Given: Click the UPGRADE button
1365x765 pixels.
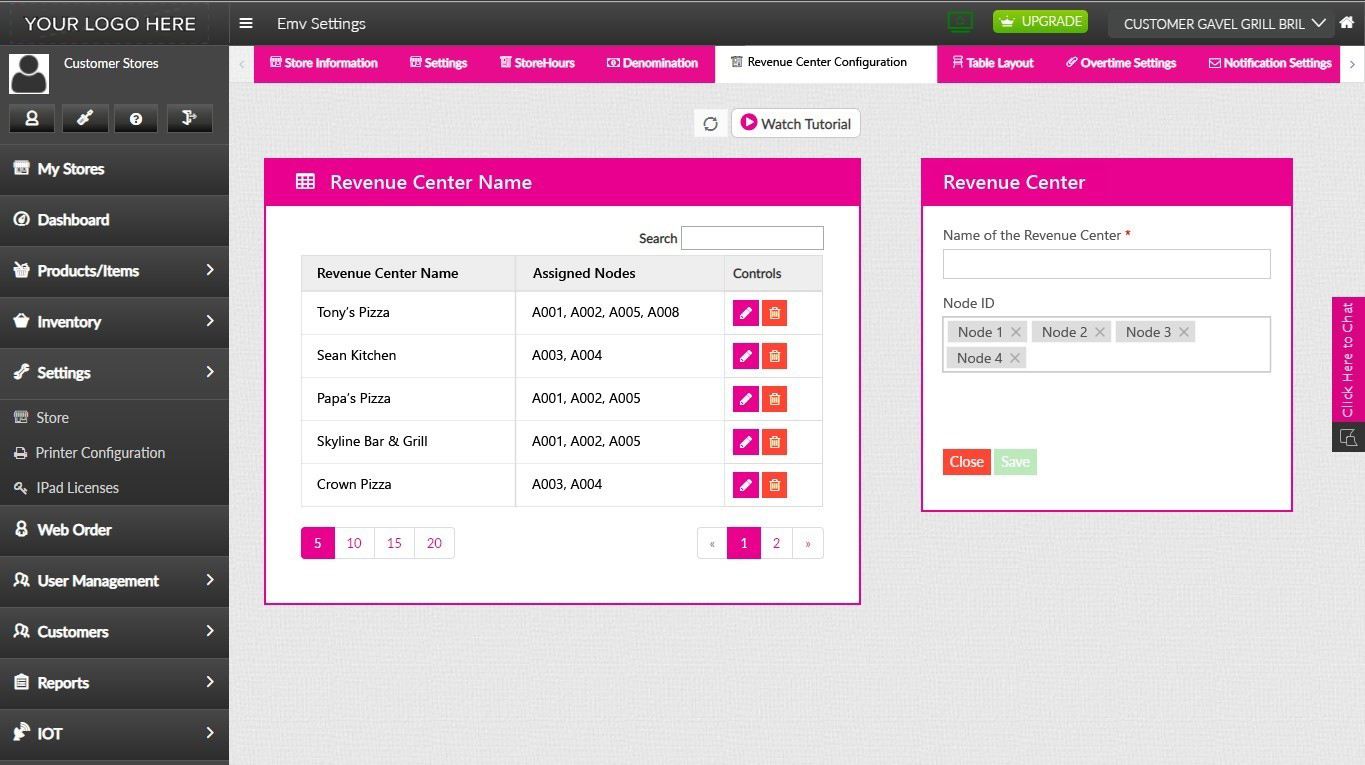Looking at the screenshot, I should click(1040, 22).
